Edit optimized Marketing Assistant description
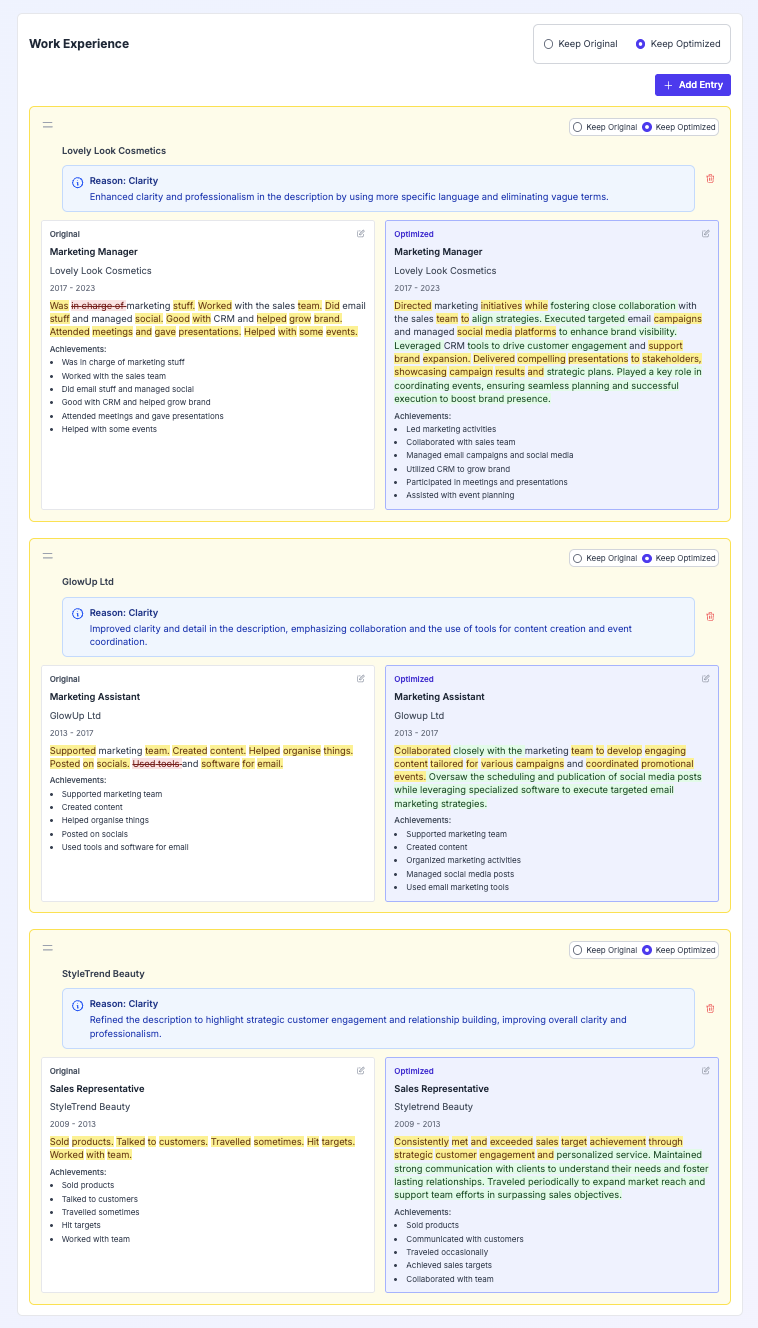The width and height of the screenshot is (758, 1328). coord(705,679)
